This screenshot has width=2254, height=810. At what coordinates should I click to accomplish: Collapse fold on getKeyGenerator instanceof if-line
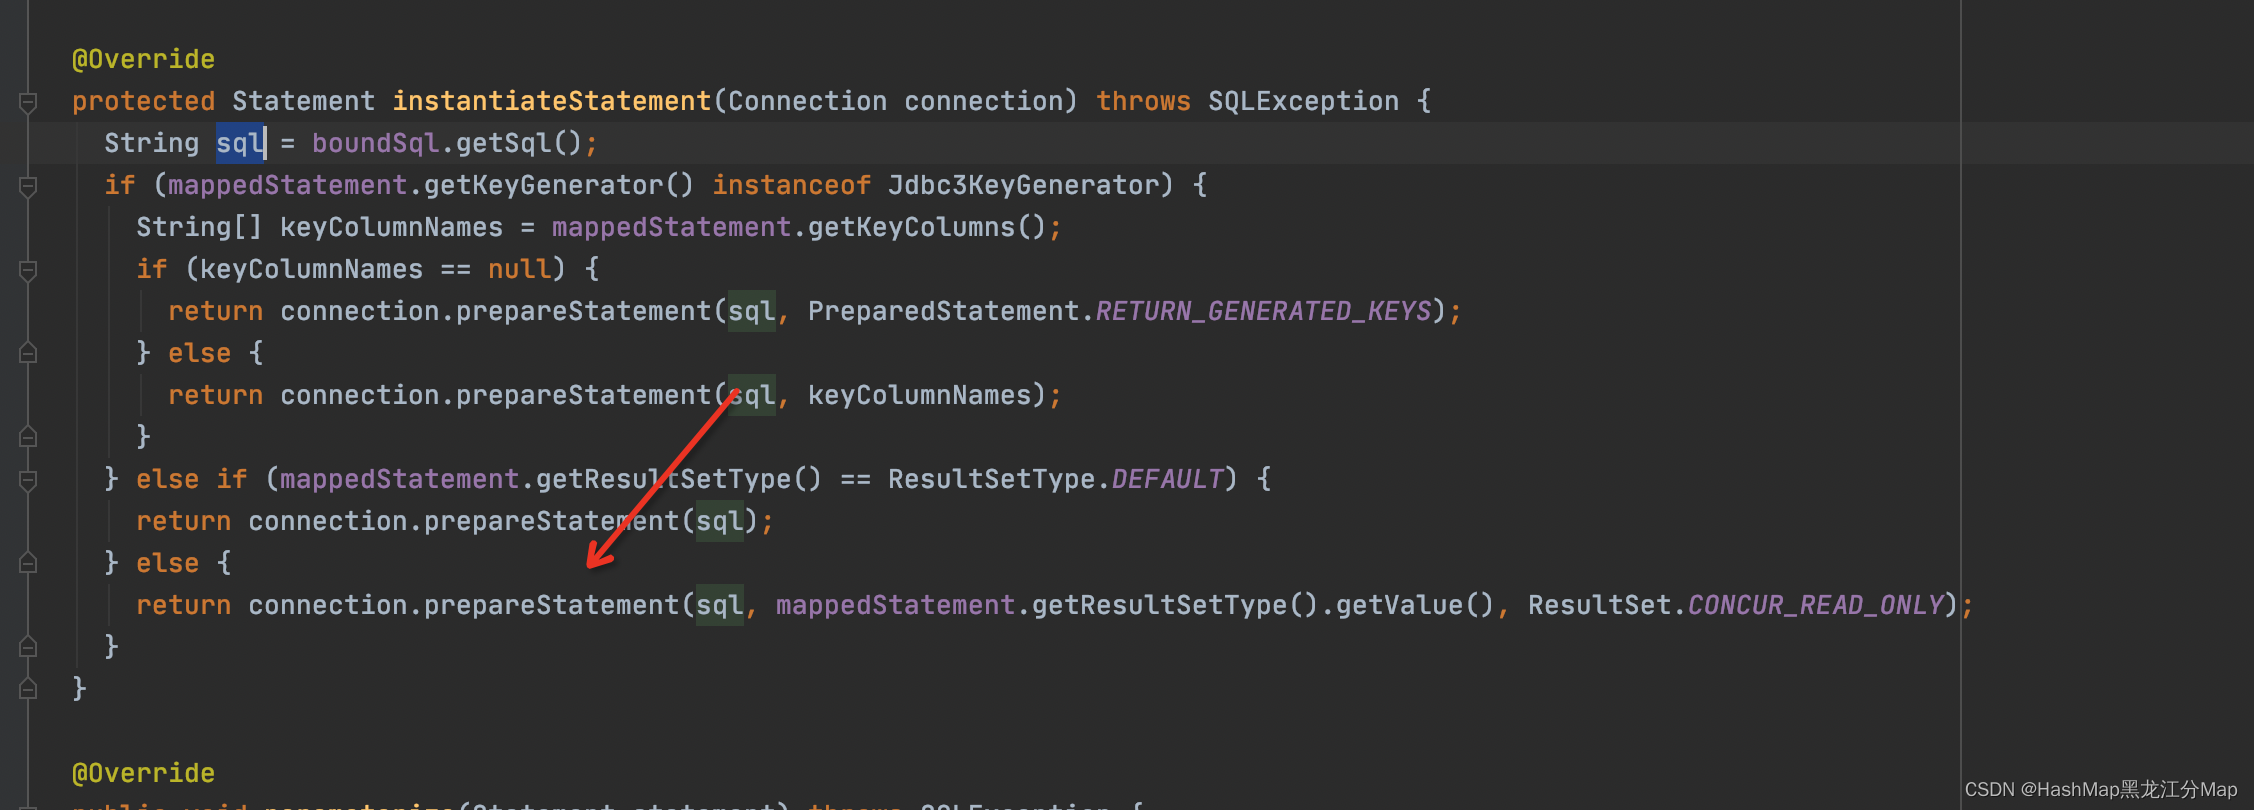pyautogui.click(x=28, y=186)
